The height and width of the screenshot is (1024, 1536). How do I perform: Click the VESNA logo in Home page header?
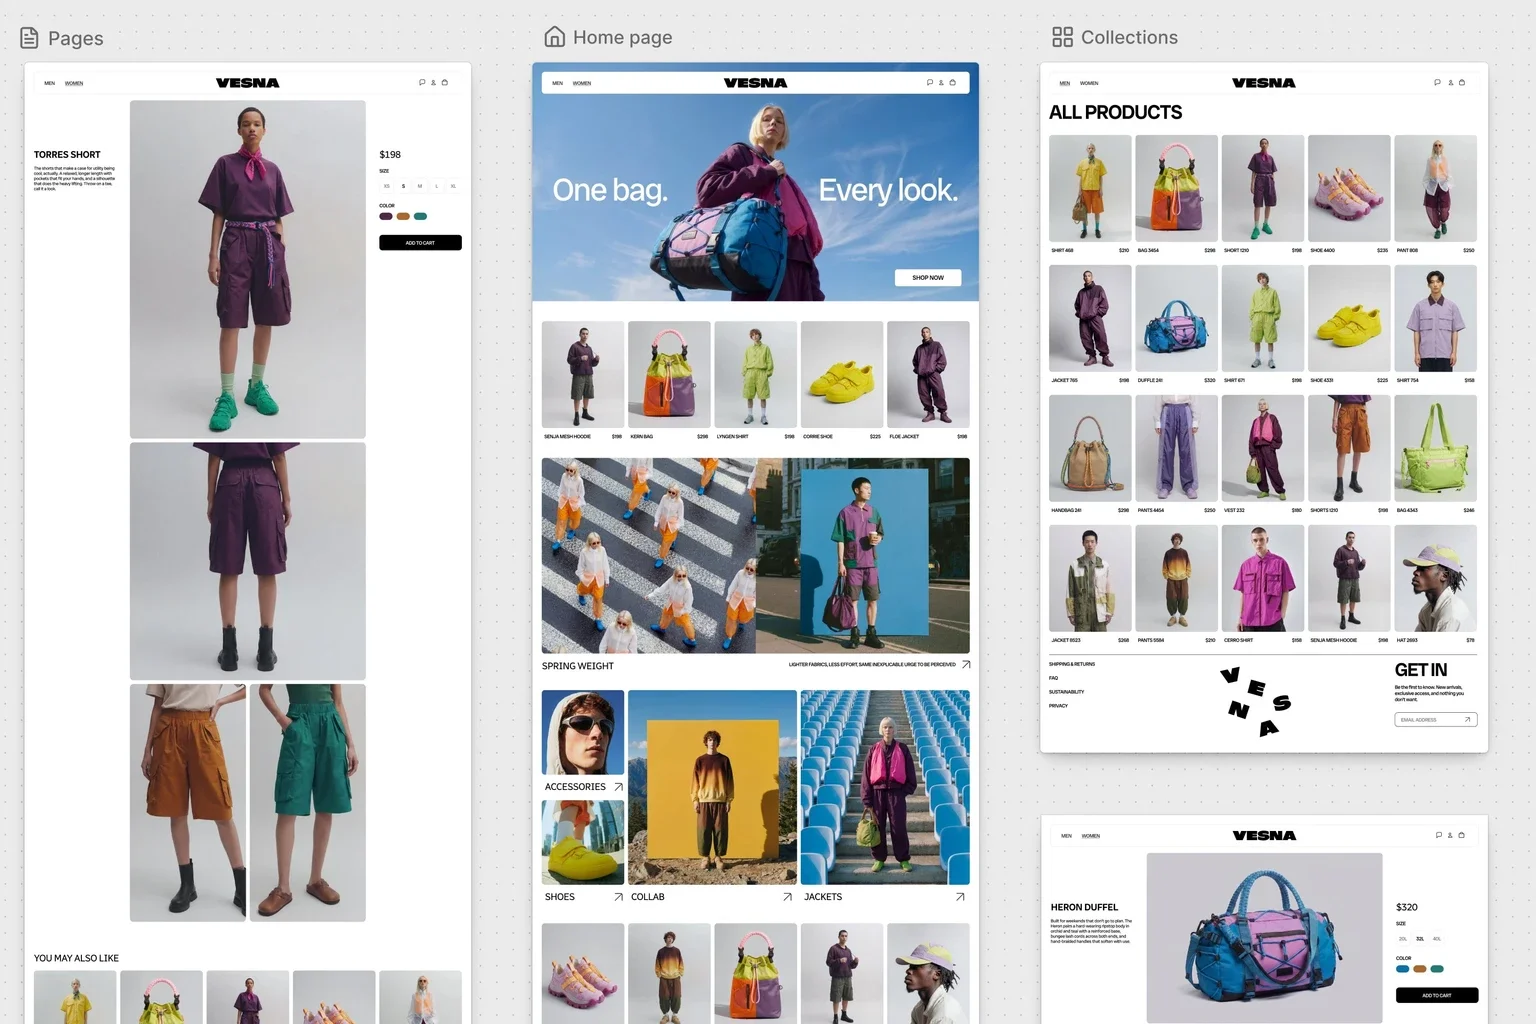(756, 83)
